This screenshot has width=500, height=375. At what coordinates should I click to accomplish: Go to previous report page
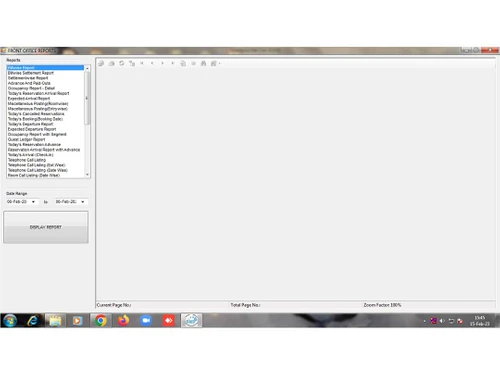152,63
